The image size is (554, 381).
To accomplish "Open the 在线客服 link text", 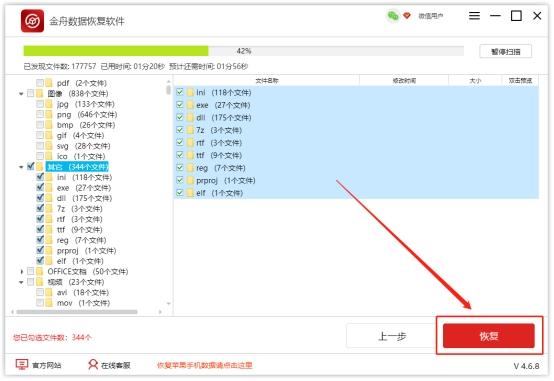I will click(x=116, y=365).
